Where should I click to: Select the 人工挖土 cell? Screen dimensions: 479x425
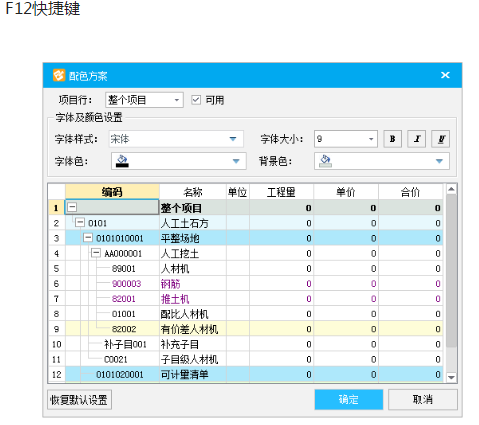tap(193, 253)
